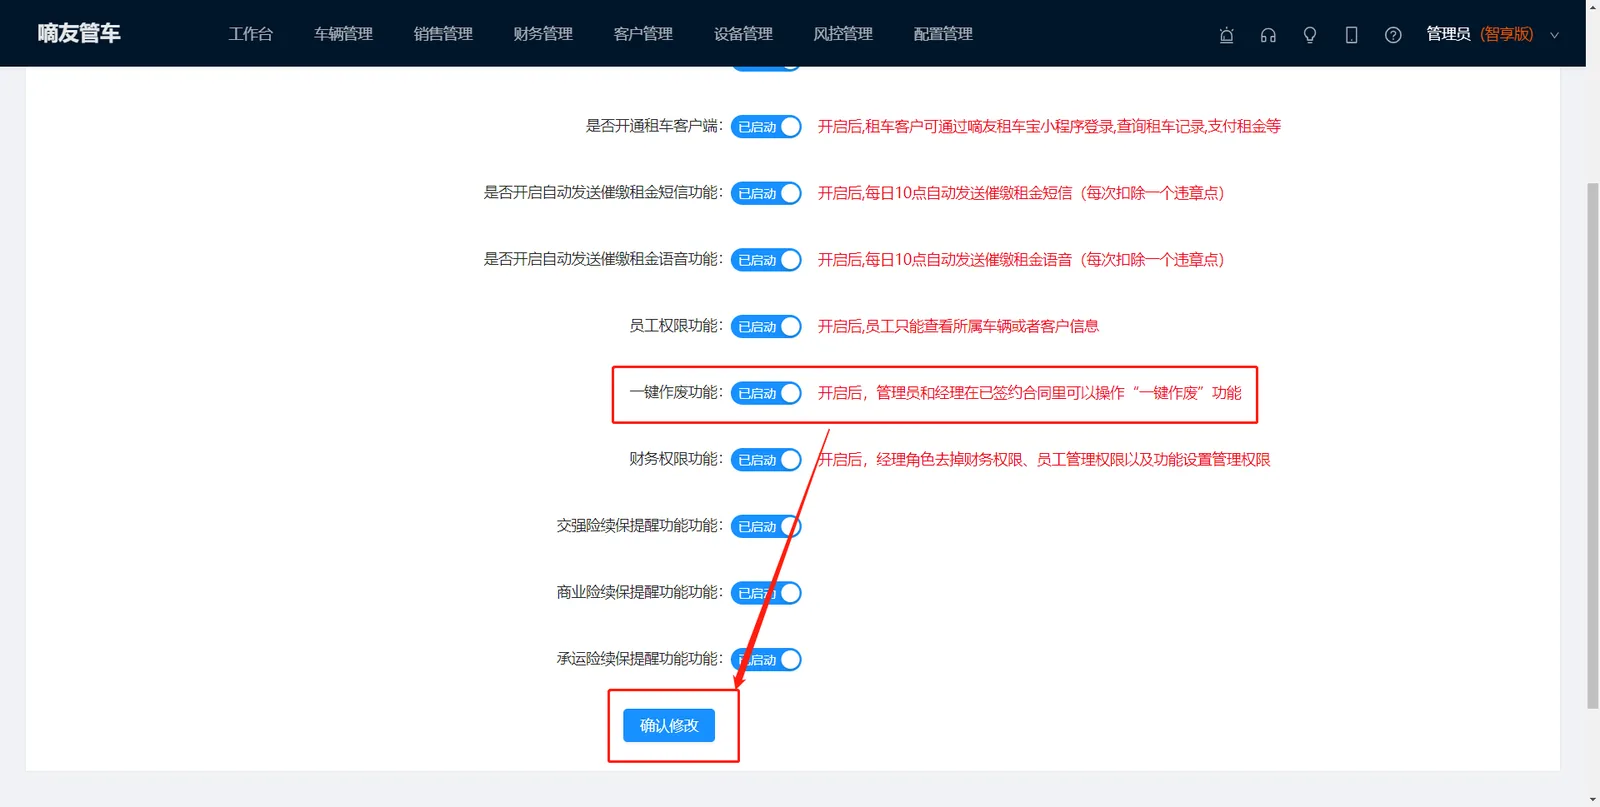Viewport: 1600px width, 807px height.
Task: Toggle the 一键作废功能 switch
Action: 766,393
